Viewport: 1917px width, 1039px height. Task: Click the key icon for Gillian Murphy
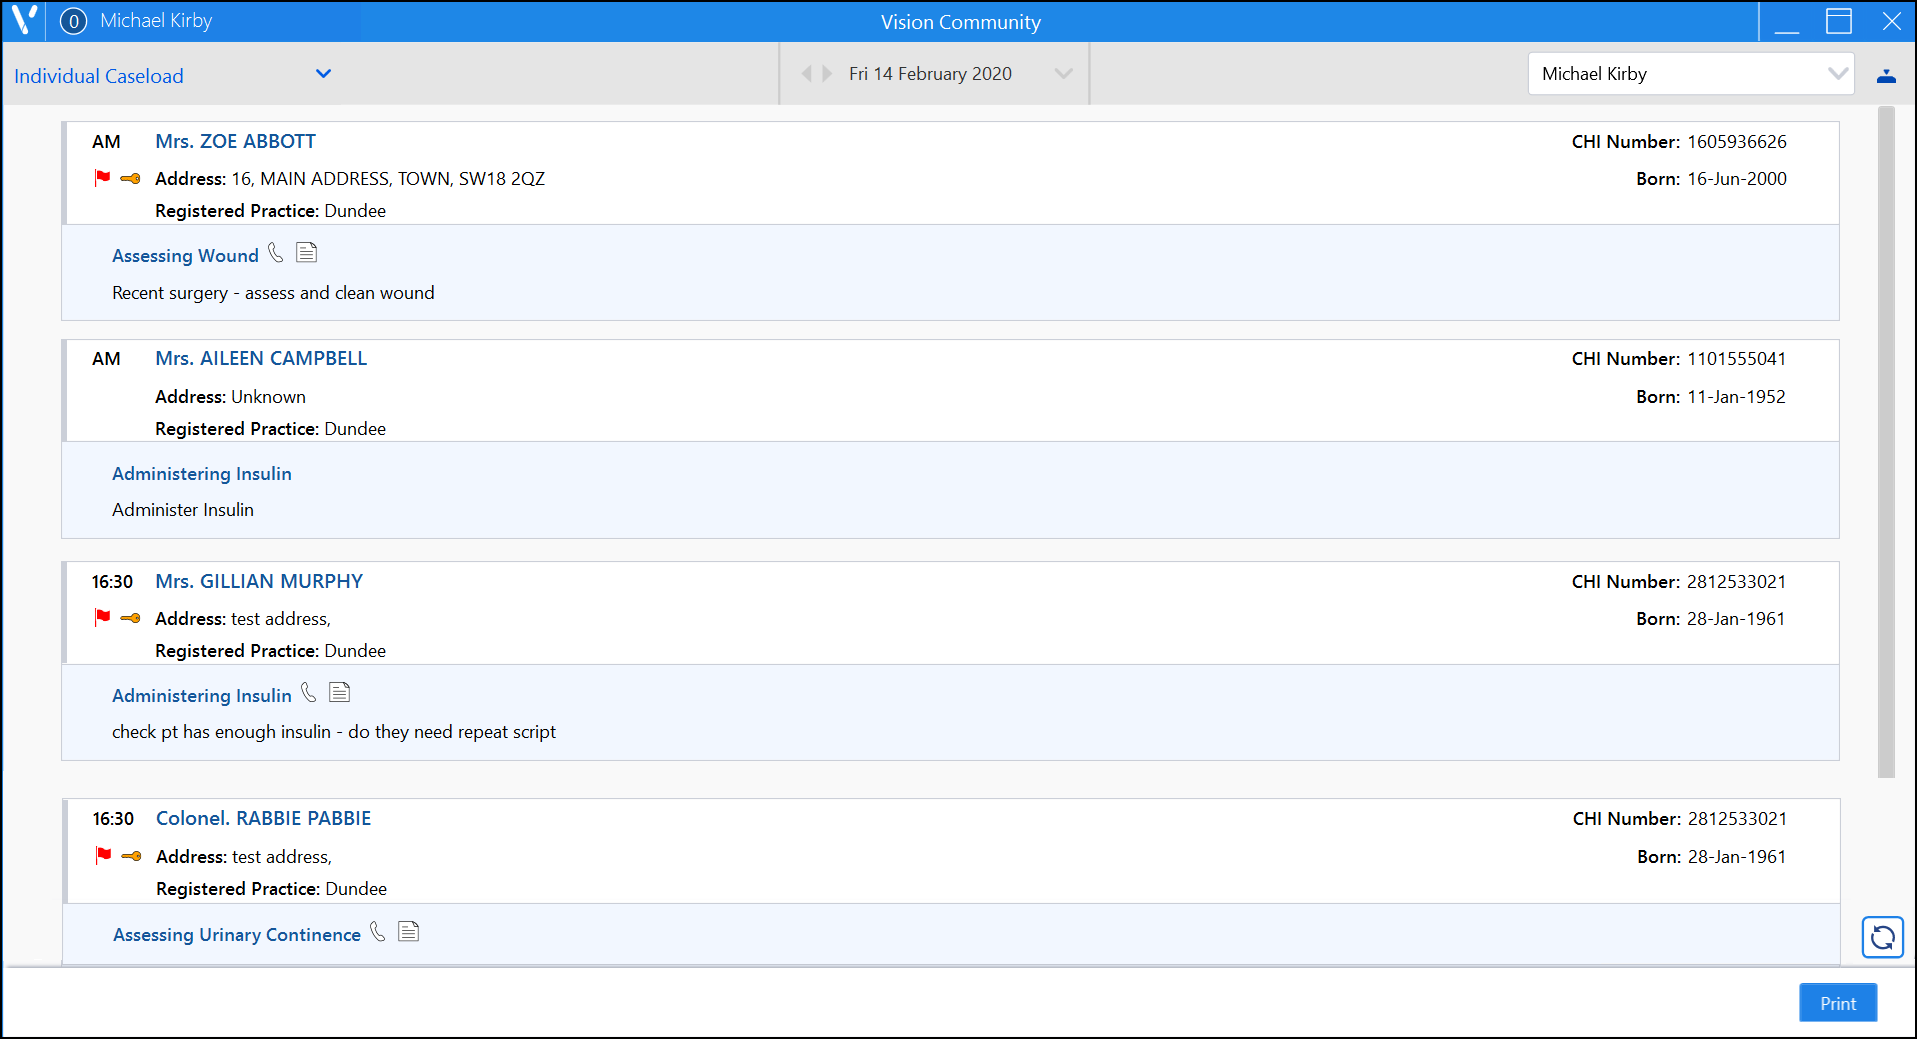[x=130, y=618]
